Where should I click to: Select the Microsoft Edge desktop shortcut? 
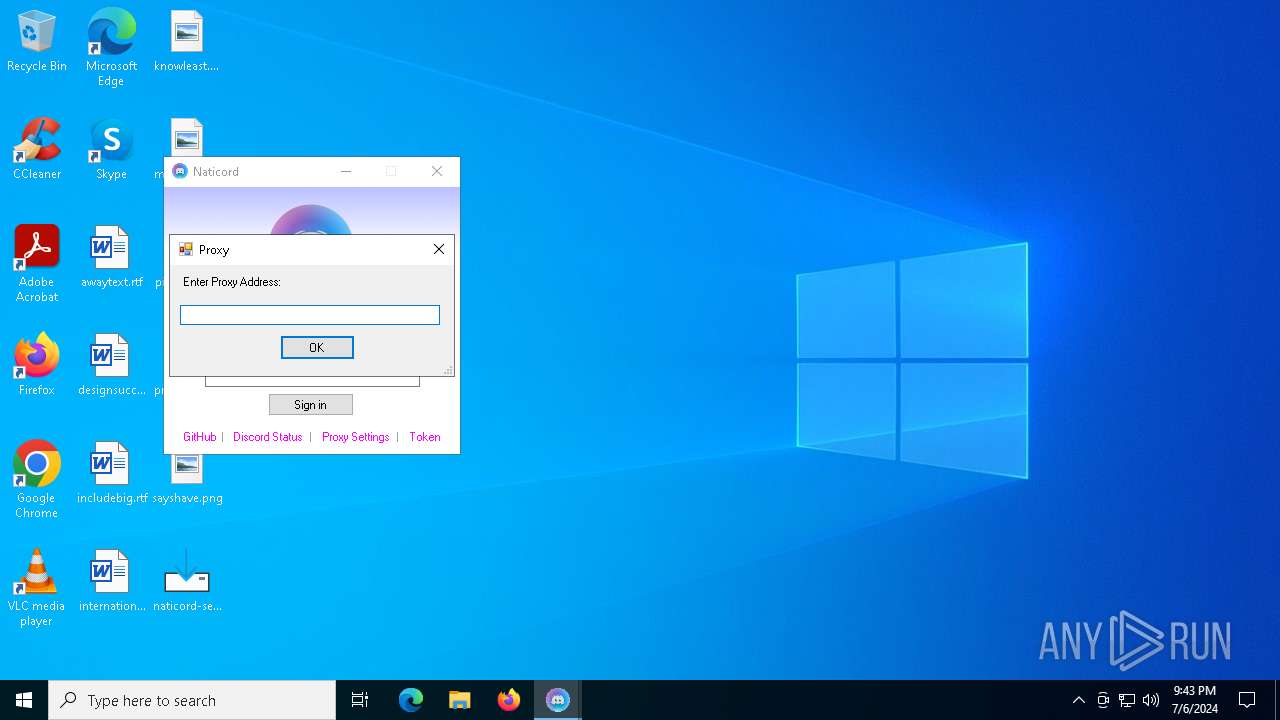tap(111, 48)
